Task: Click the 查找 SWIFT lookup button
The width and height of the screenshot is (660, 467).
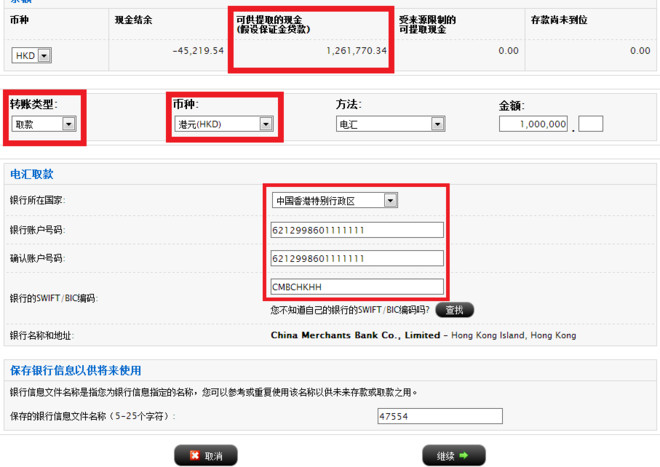Action: click(455, 310)
